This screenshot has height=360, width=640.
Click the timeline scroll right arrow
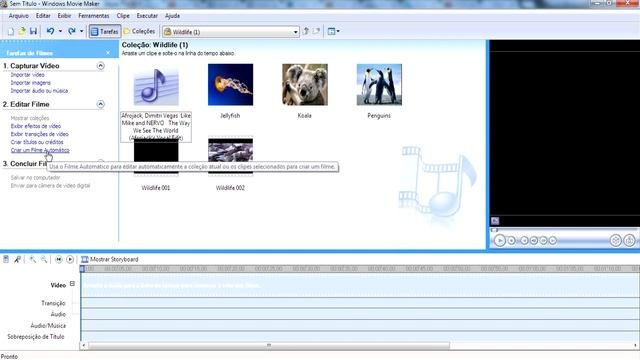coord(636,345)
